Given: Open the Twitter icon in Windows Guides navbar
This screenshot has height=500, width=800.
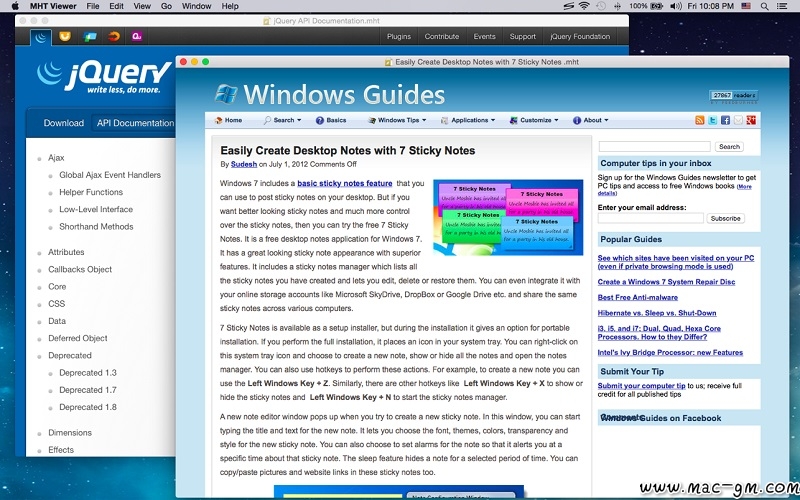Looking at the screenshot, I should click(x=712, y=120).
